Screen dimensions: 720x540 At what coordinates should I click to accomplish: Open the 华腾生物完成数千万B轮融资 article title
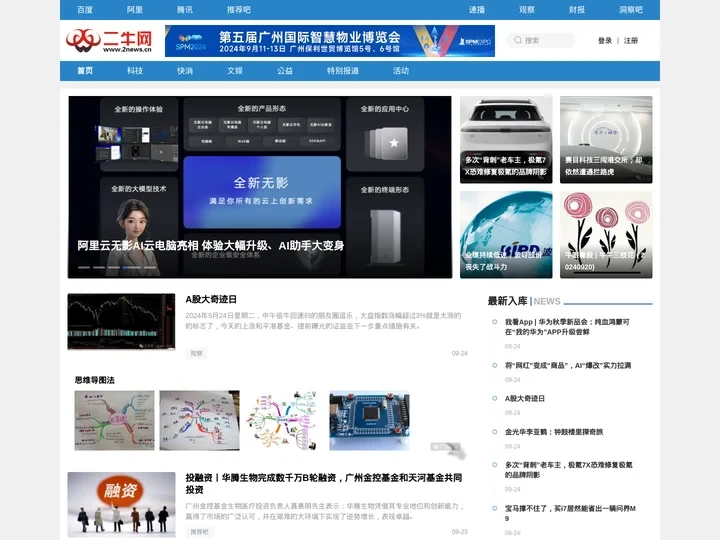coord(324,484)
